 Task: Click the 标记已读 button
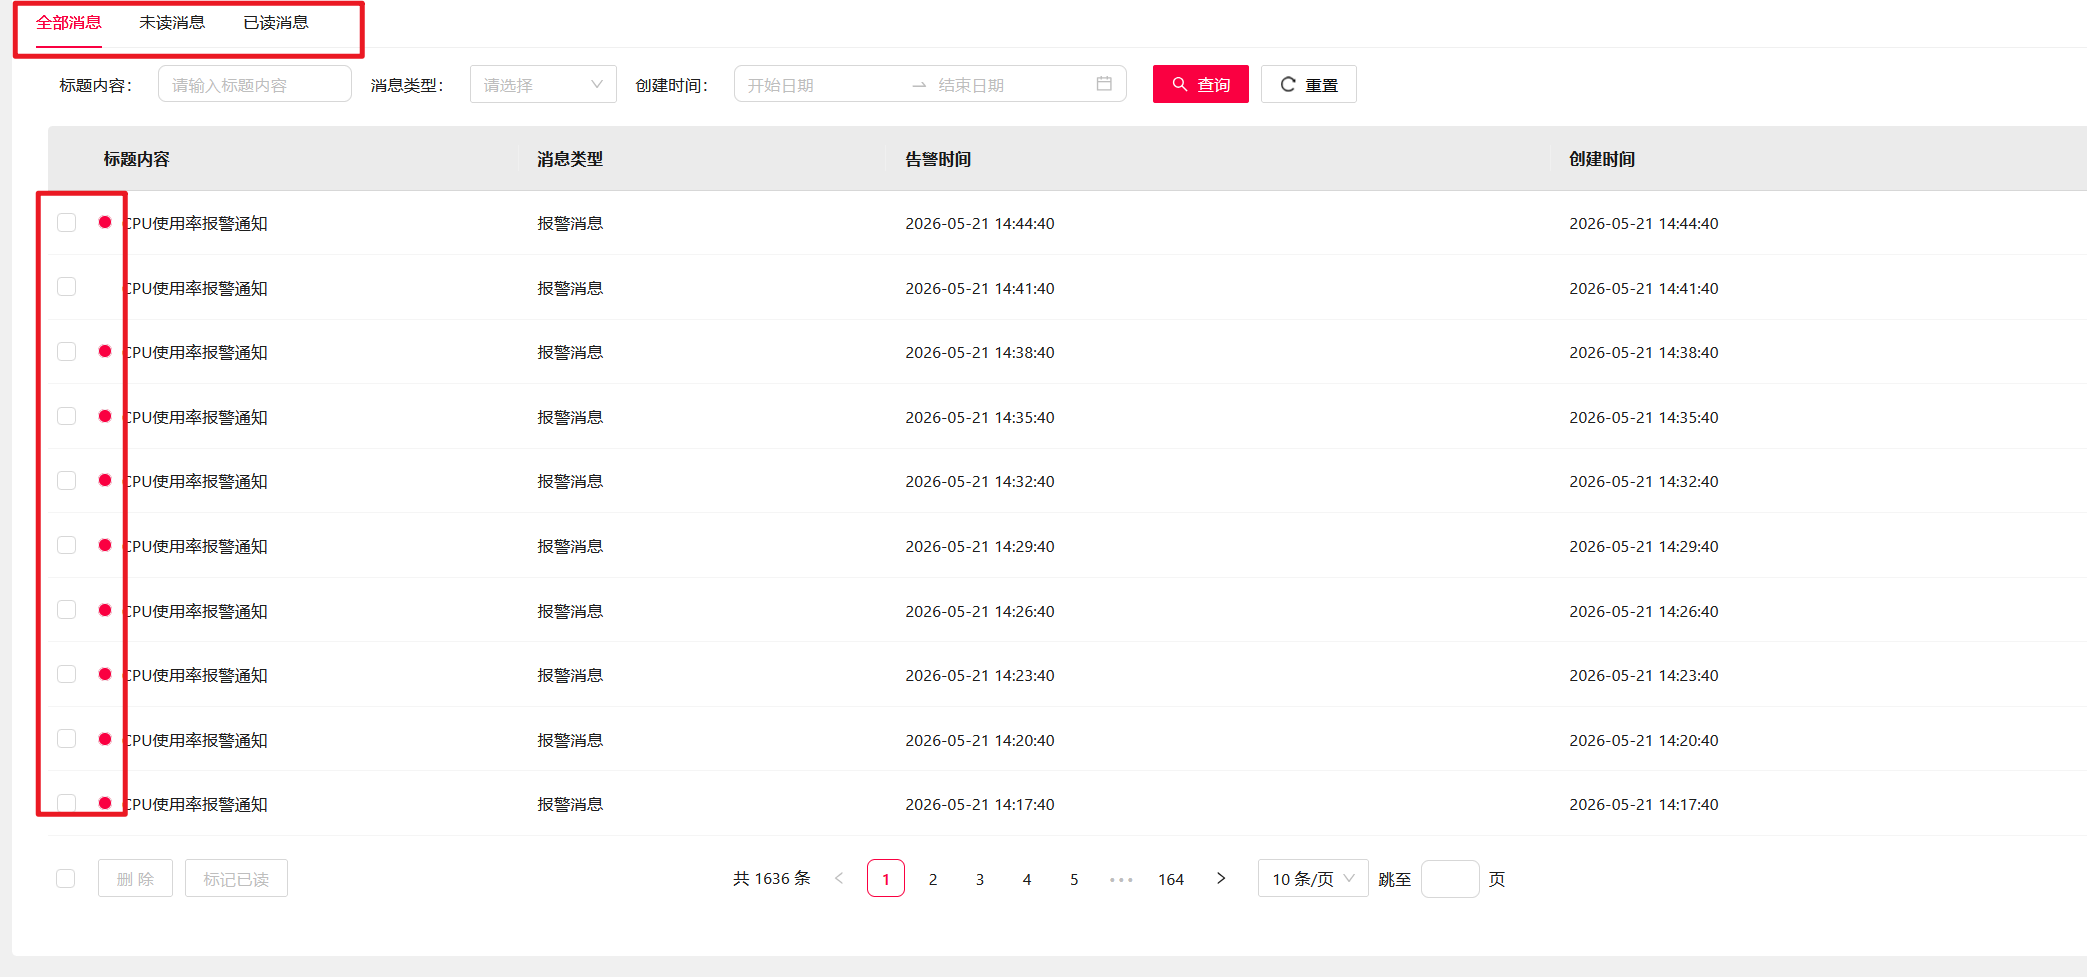[x=236, y=878]
